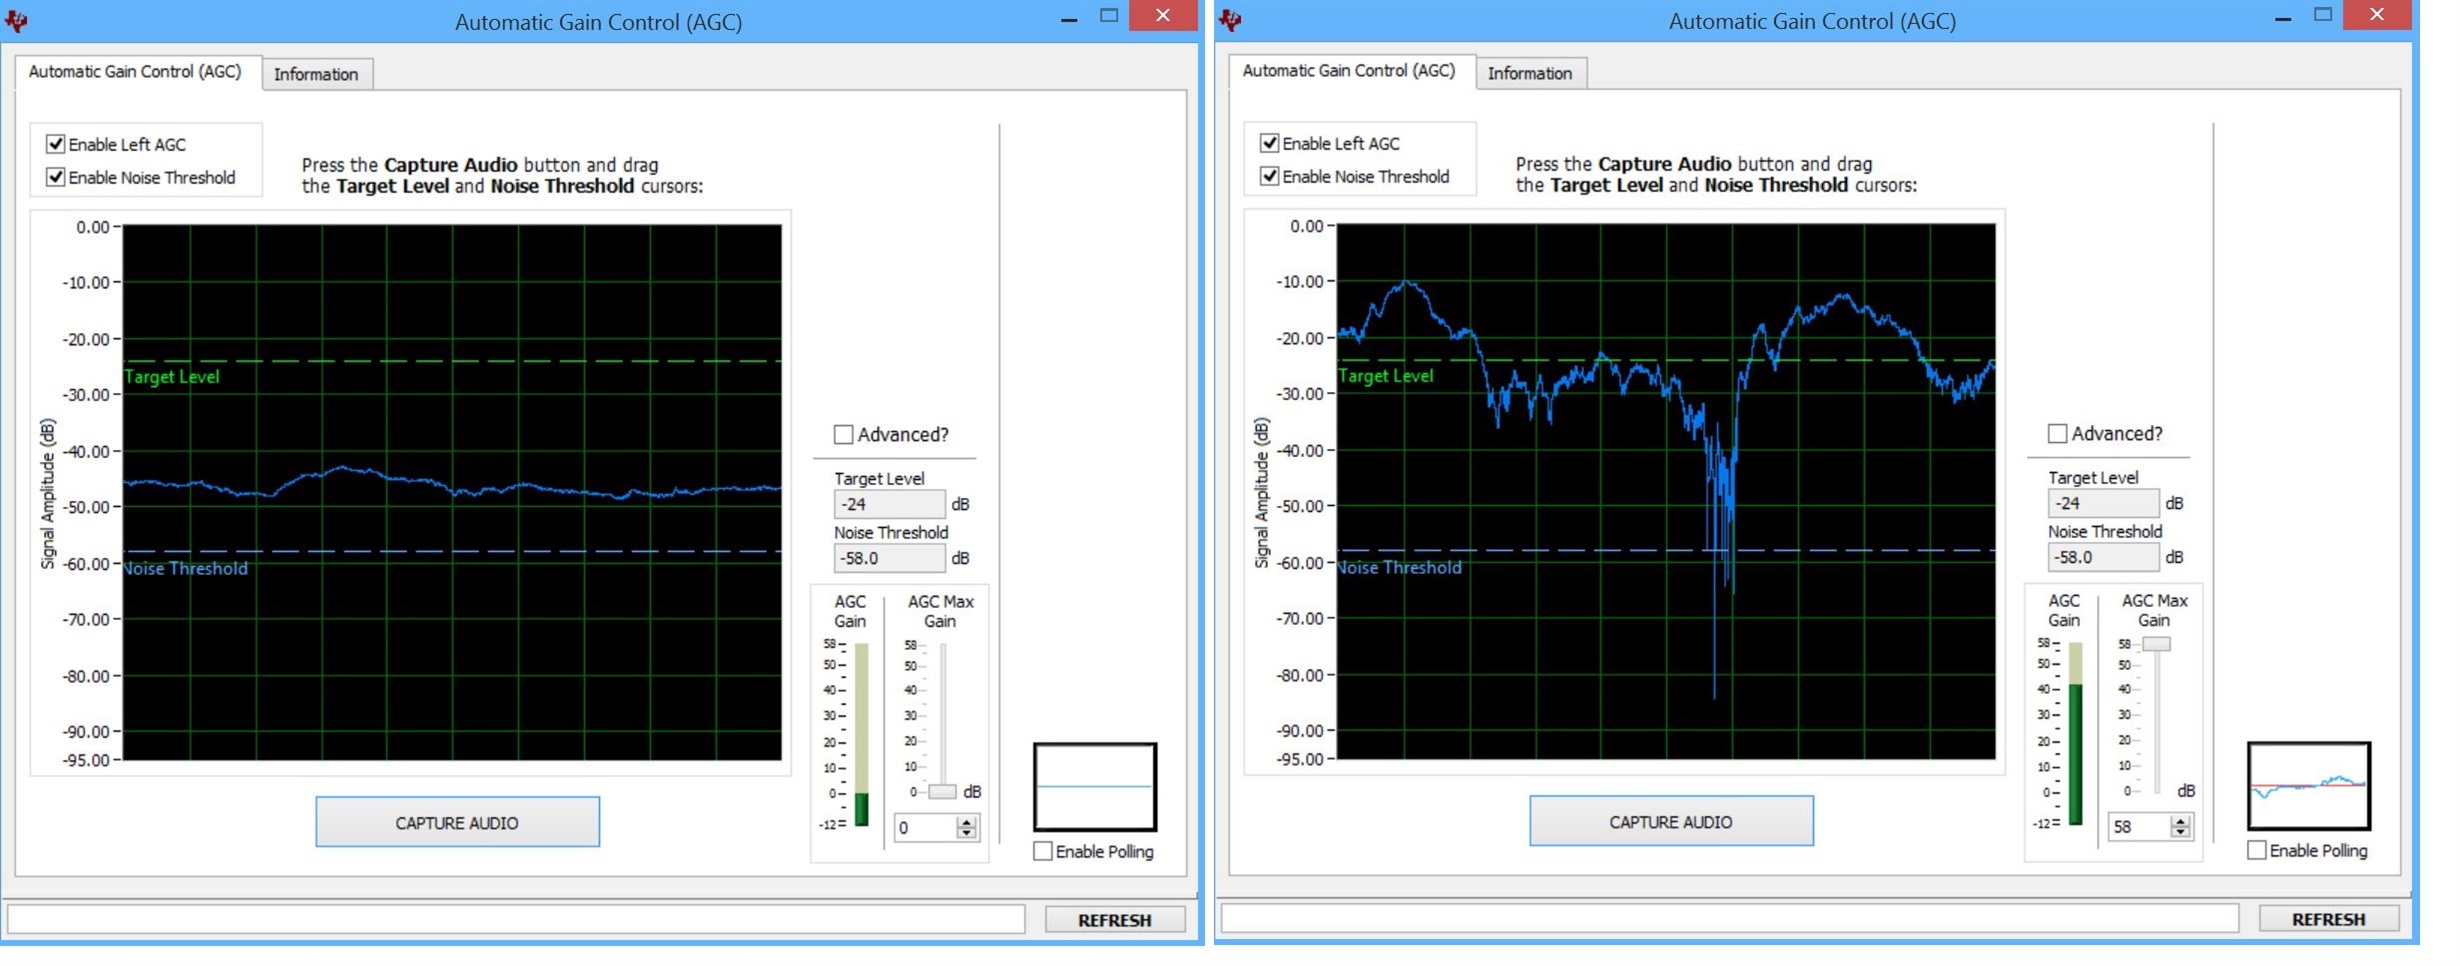This screenshot has width=2460, height=966.
Task: Click Noise Threshold cursor label in right graph
Action: [1400, 567]
